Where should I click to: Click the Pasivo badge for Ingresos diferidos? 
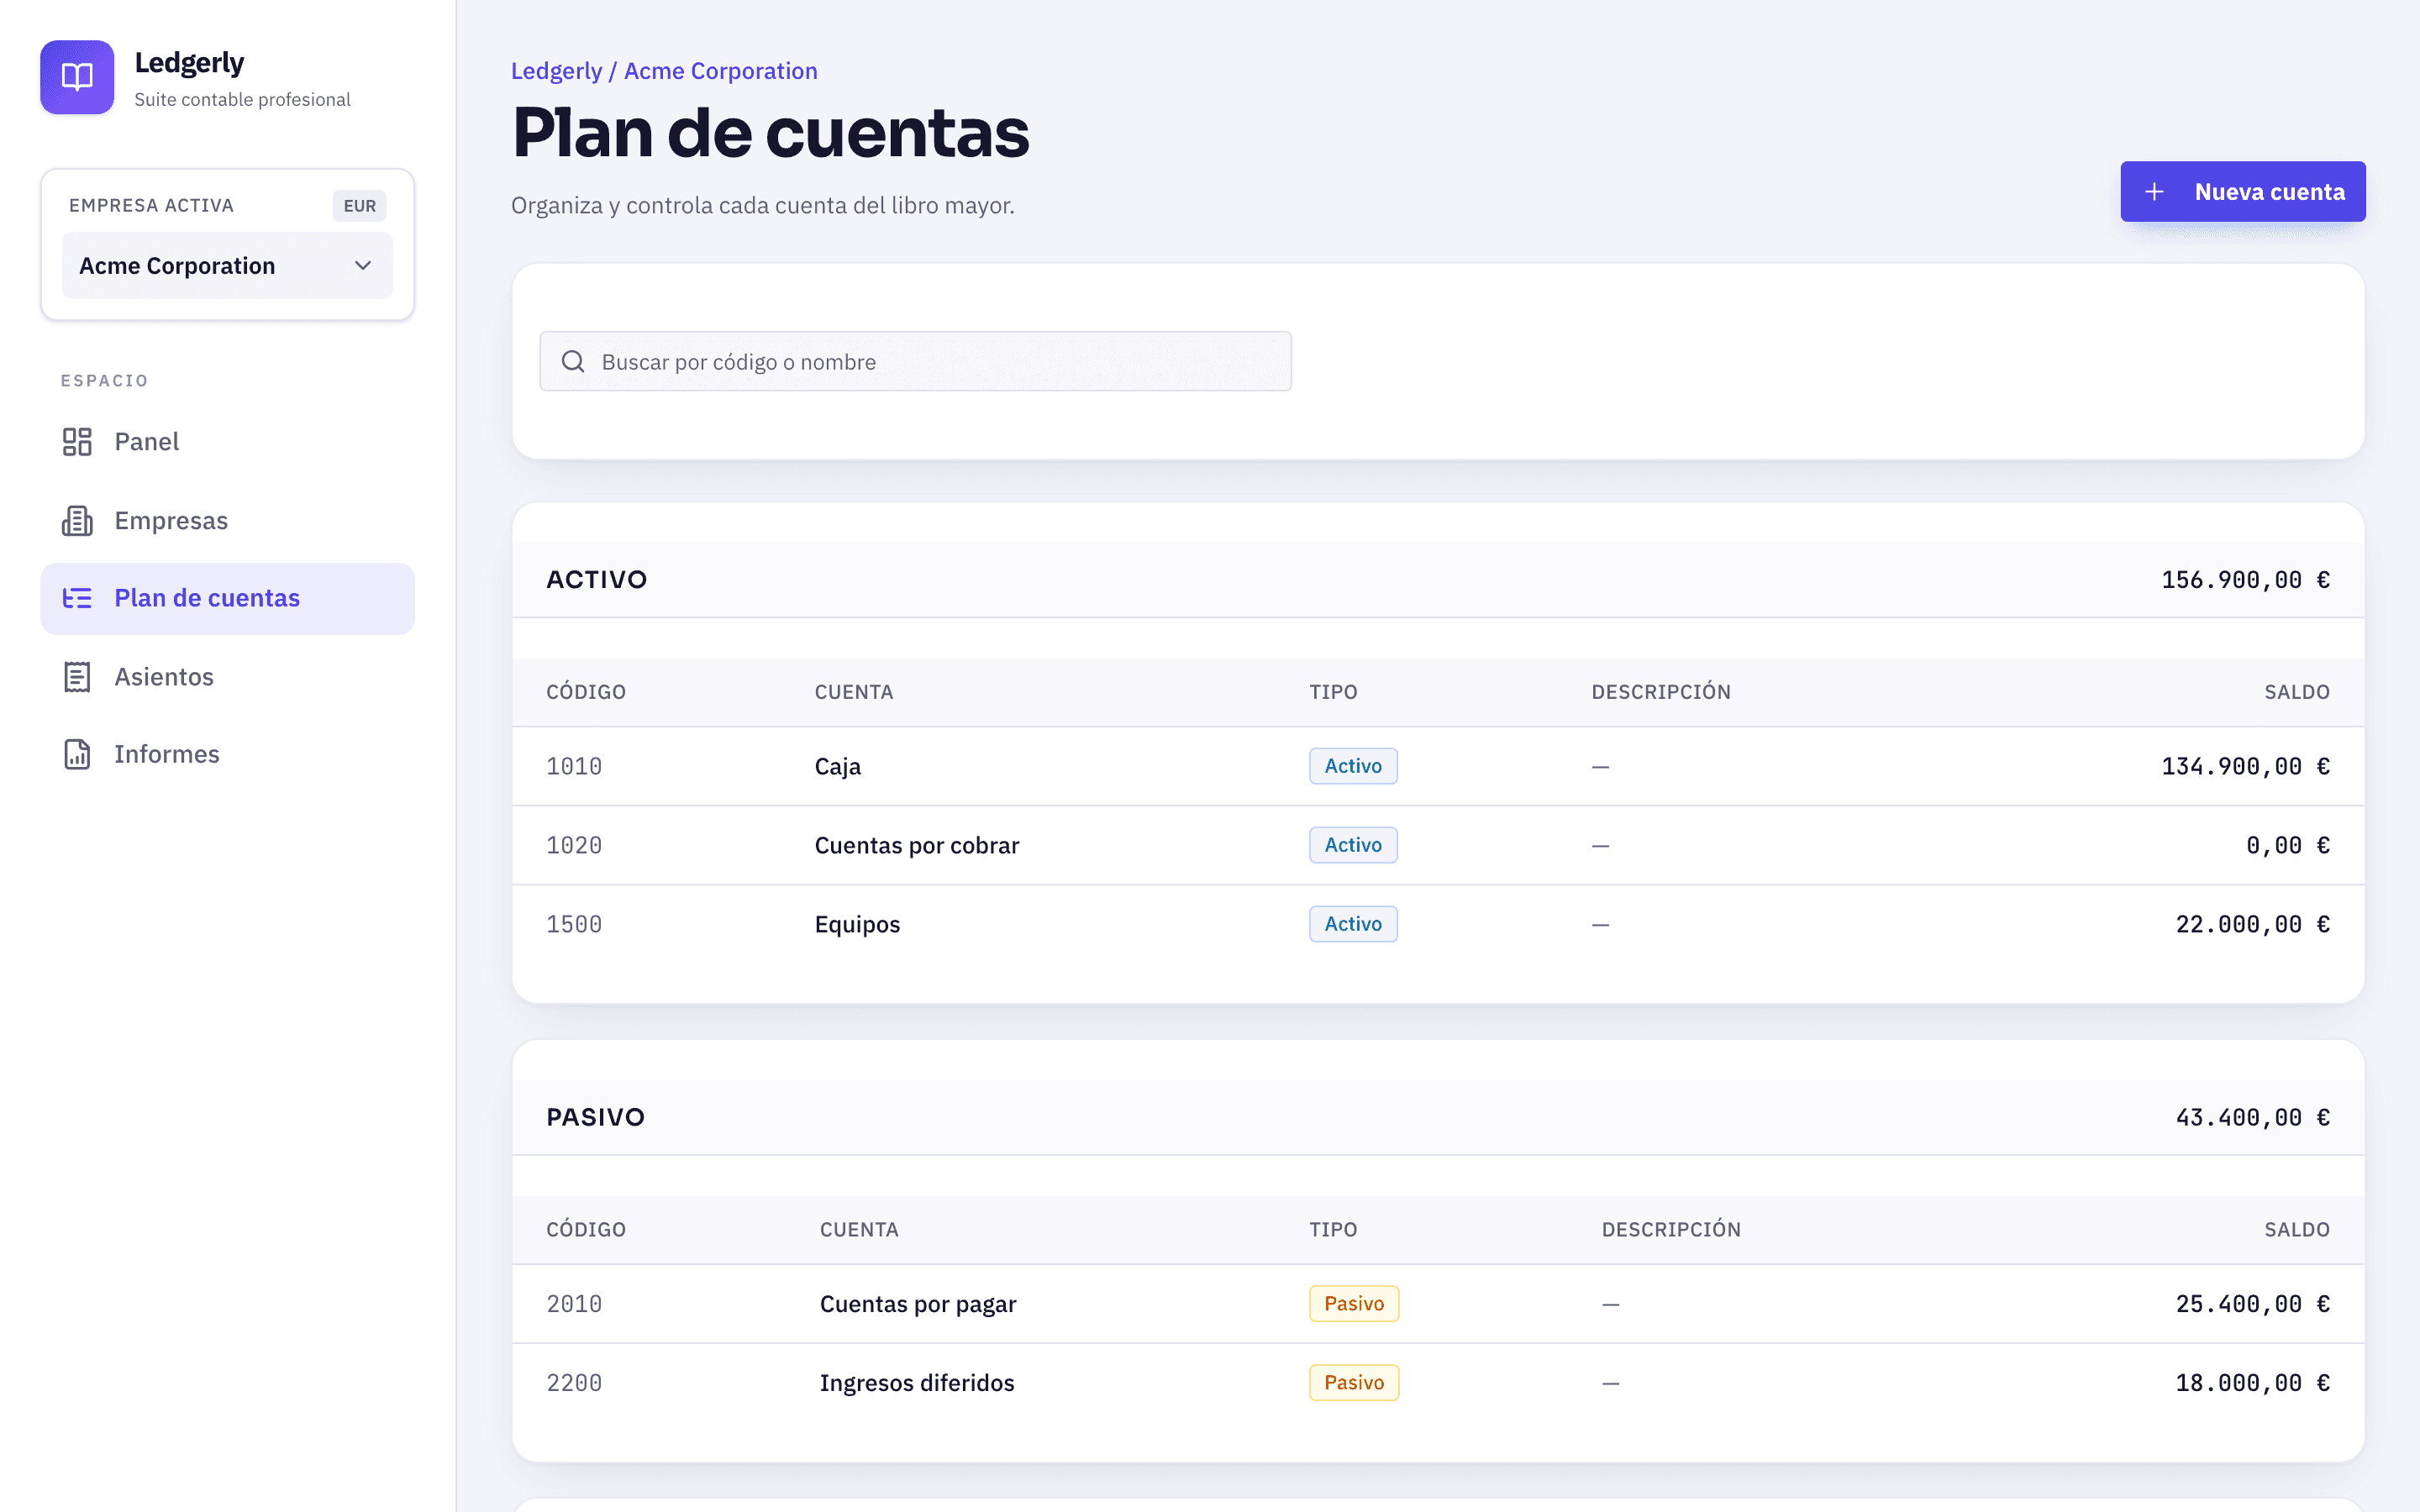1354,1383
